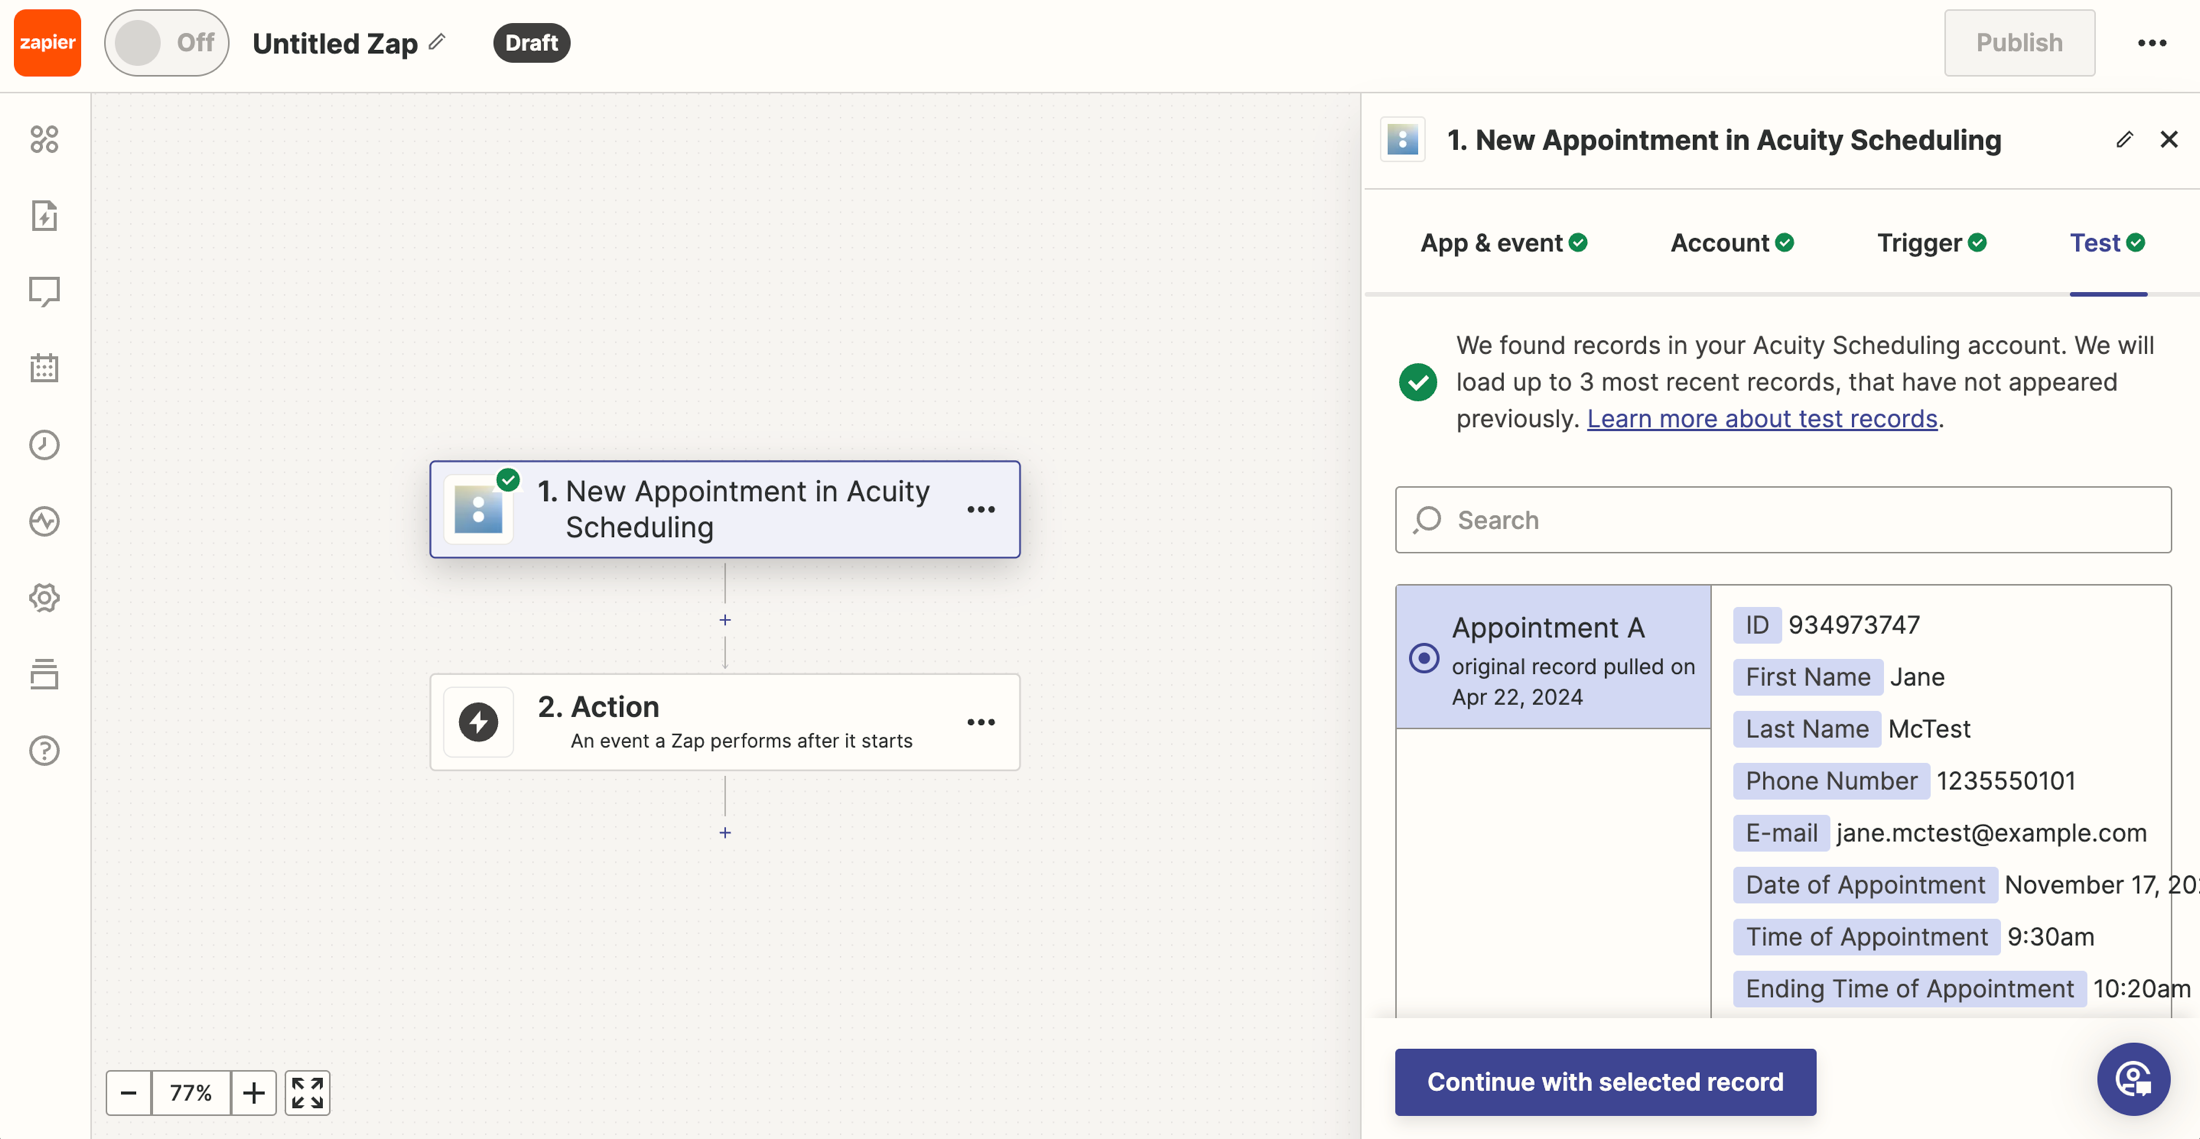Open three-dot menu on Action step
The image size is (2200, 1139).
click(x=981, y=722)
